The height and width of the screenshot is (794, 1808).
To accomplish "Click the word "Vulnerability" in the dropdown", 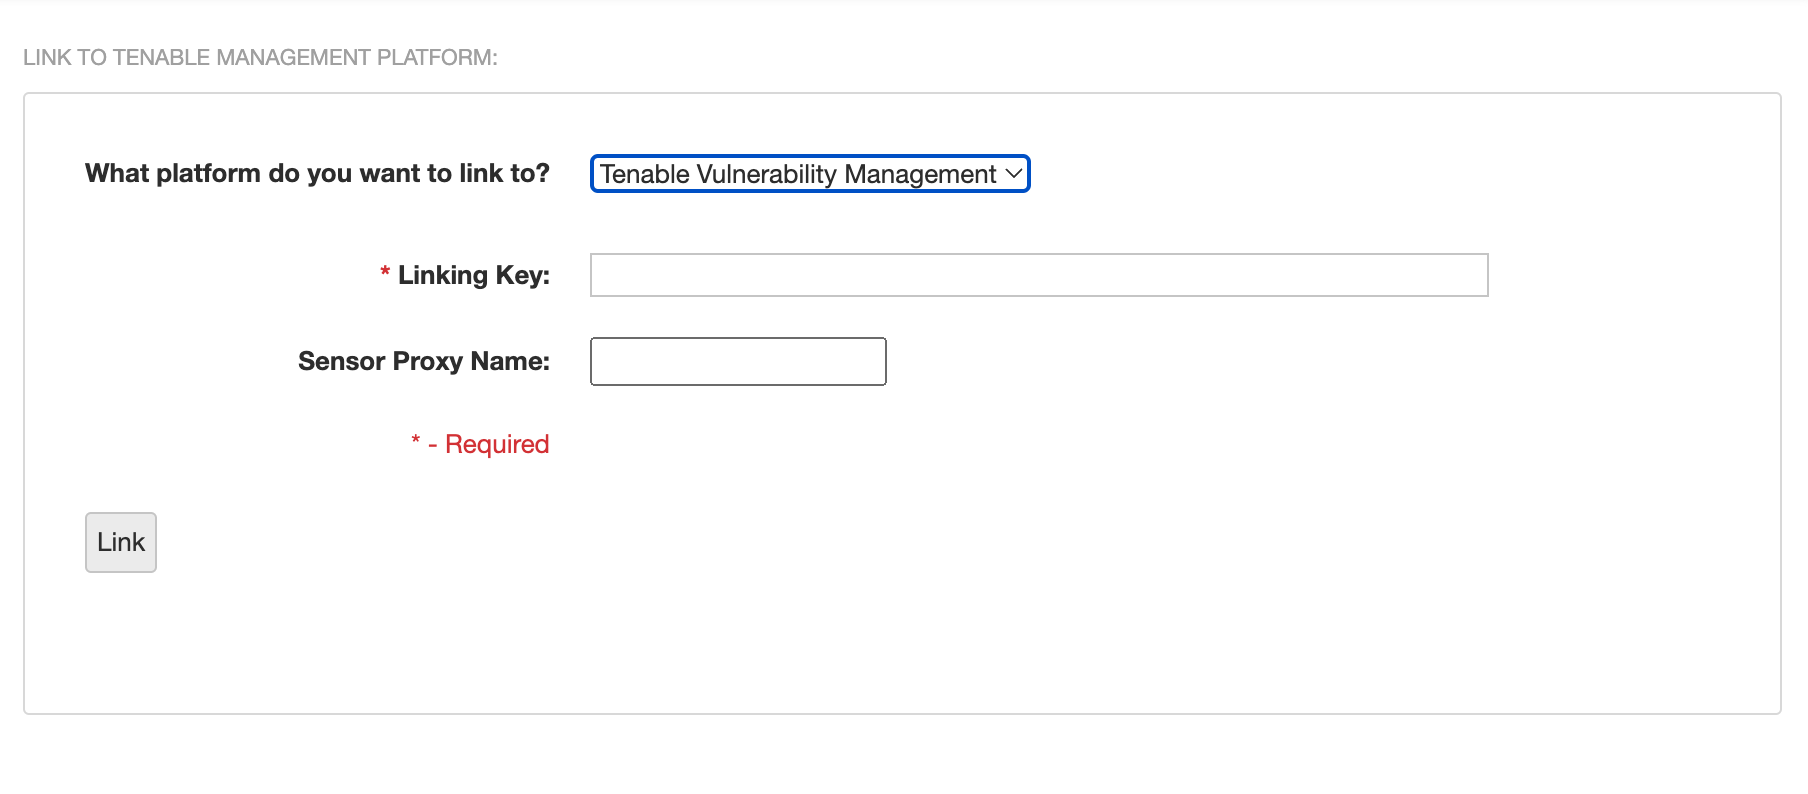I will pos(766,174).
